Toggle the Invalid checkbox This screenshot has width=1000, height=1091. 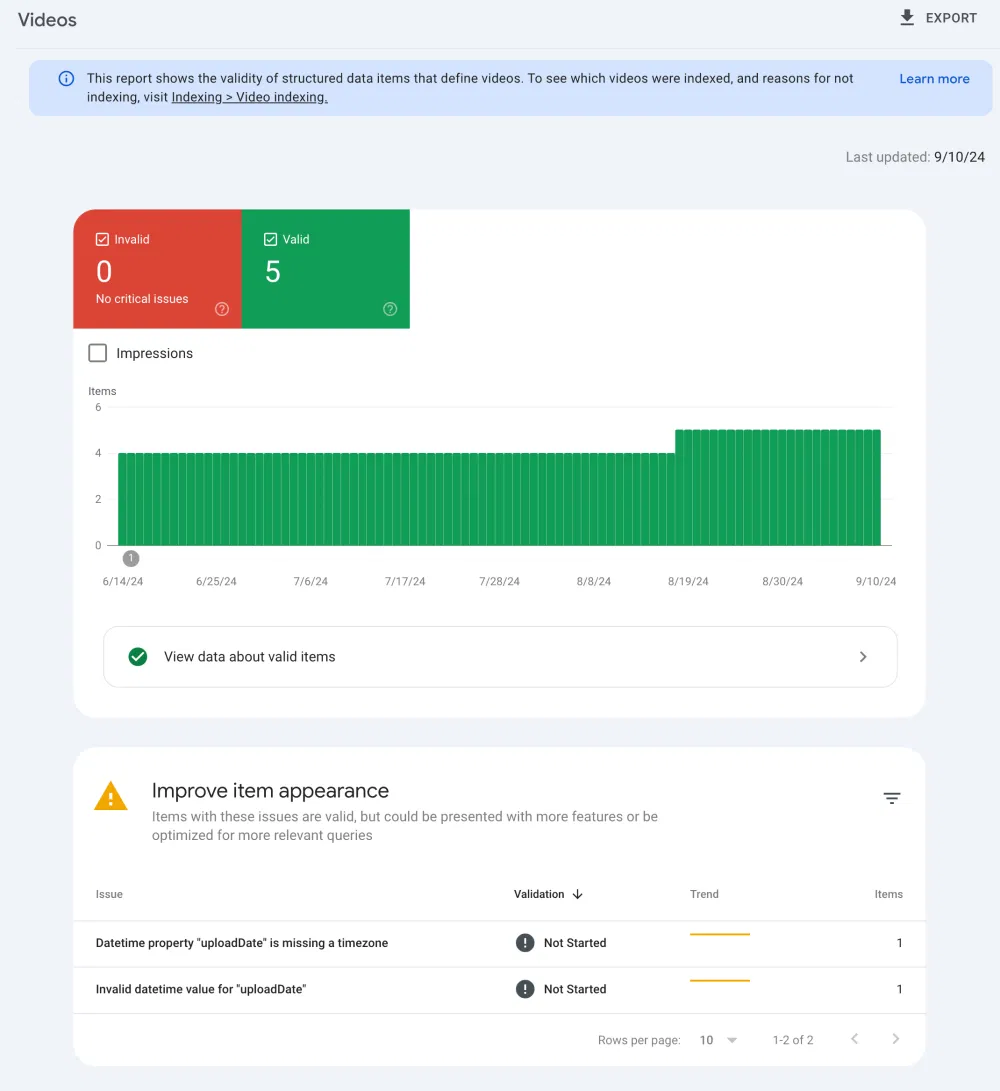[x=102, y=239]
